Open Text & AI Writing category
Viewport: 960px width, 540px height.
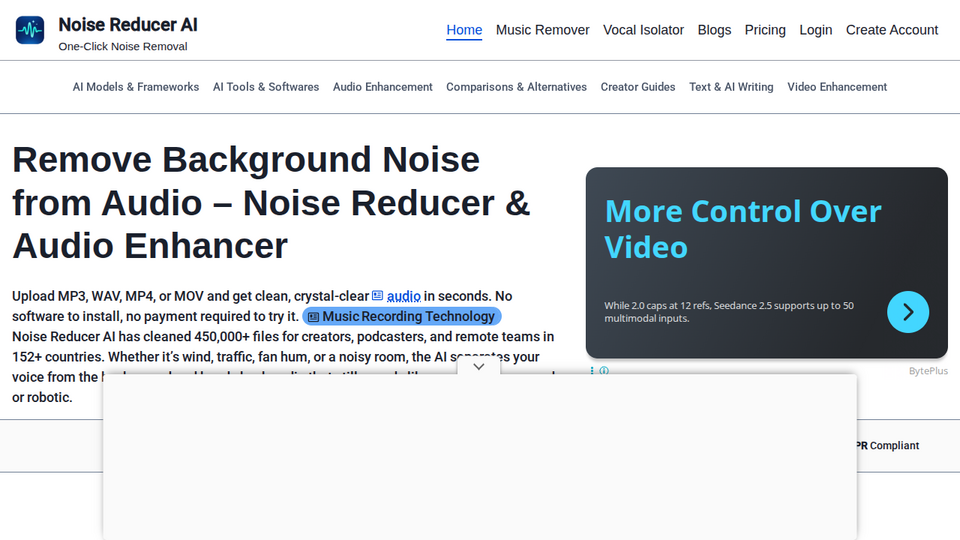tap(731, 87)
